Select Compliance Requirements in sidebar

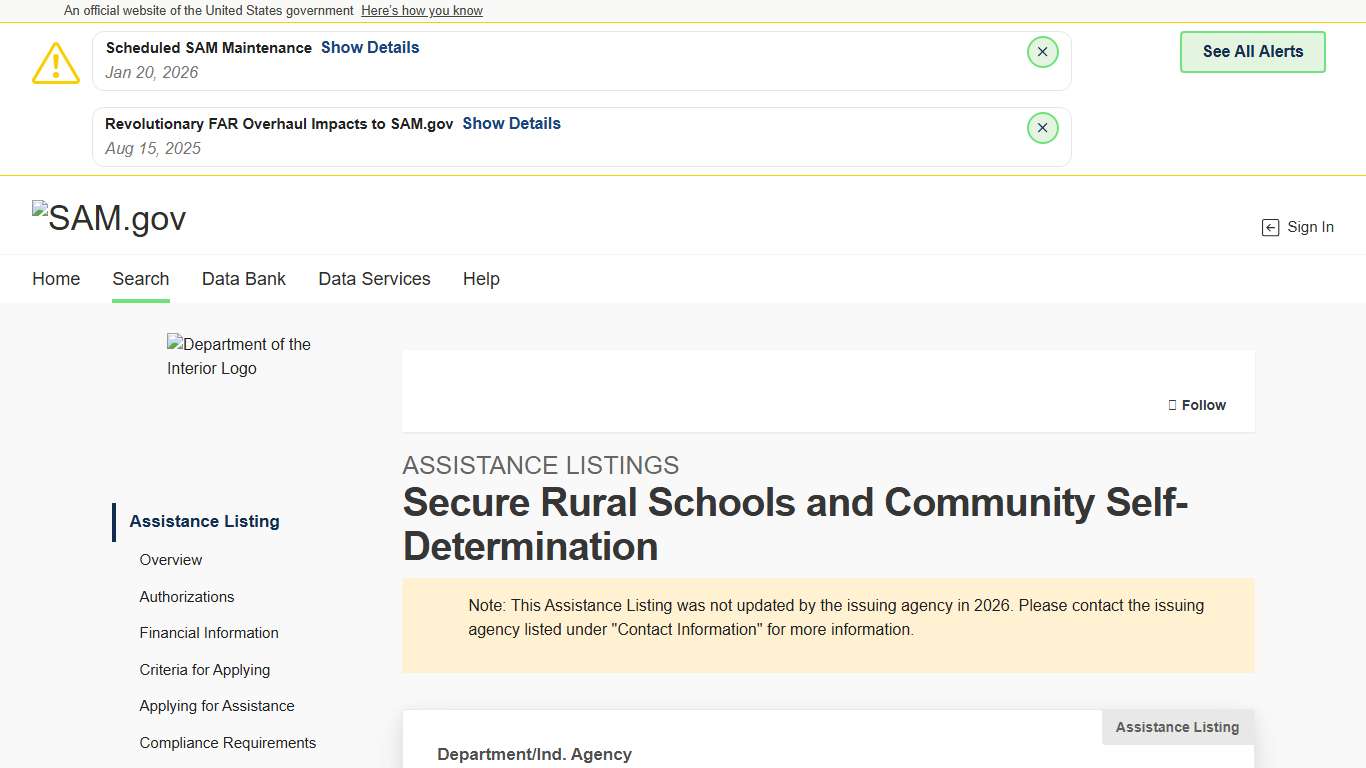coord(228,743)
